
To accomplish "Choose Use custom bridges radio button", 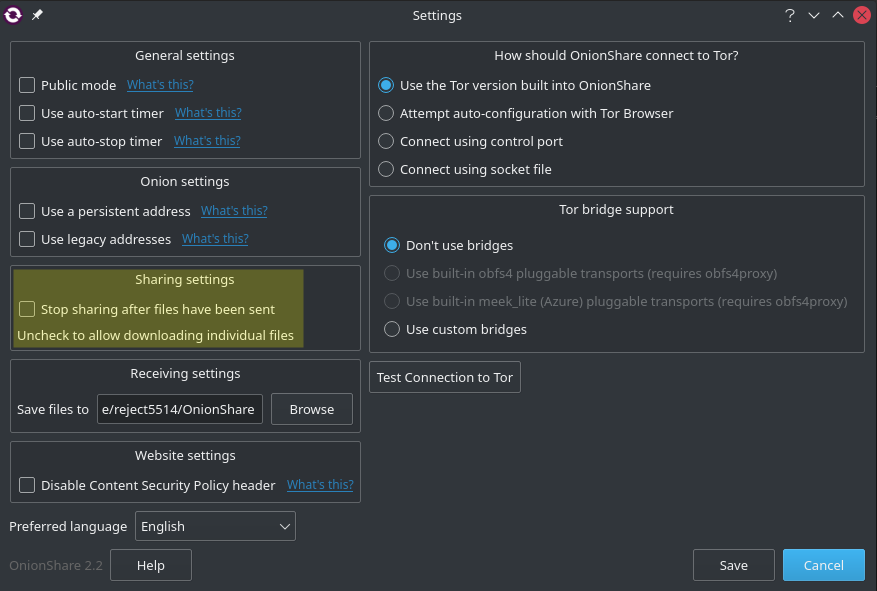I will (x=392, y=329).
